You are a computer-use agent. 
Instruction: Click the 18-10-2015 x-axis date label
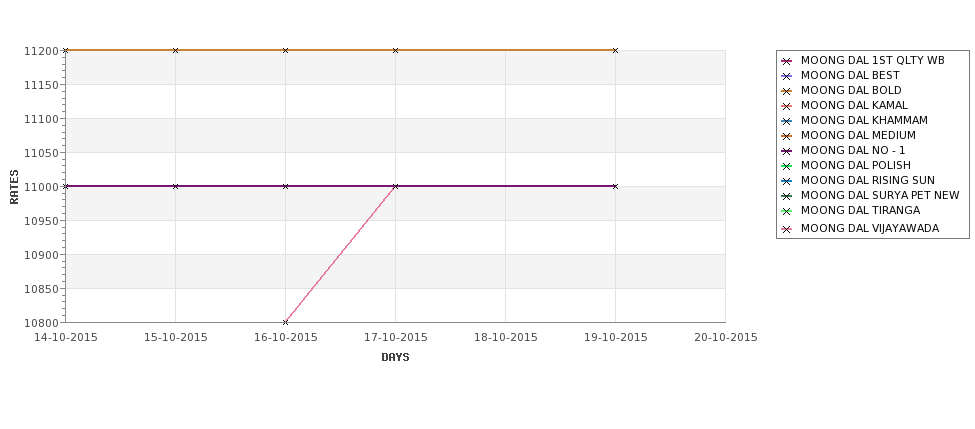point(506,338)
